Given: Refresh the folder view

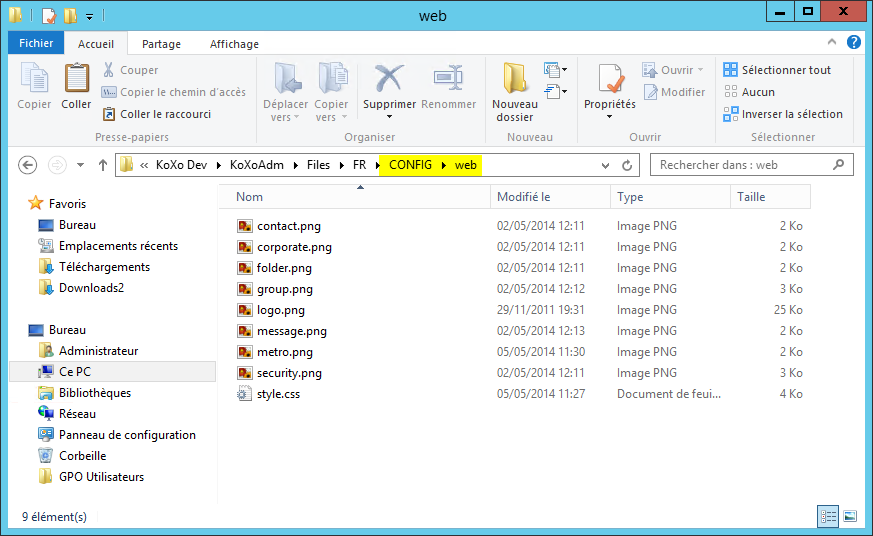Looking at the screenshot, I should (627, 165).
